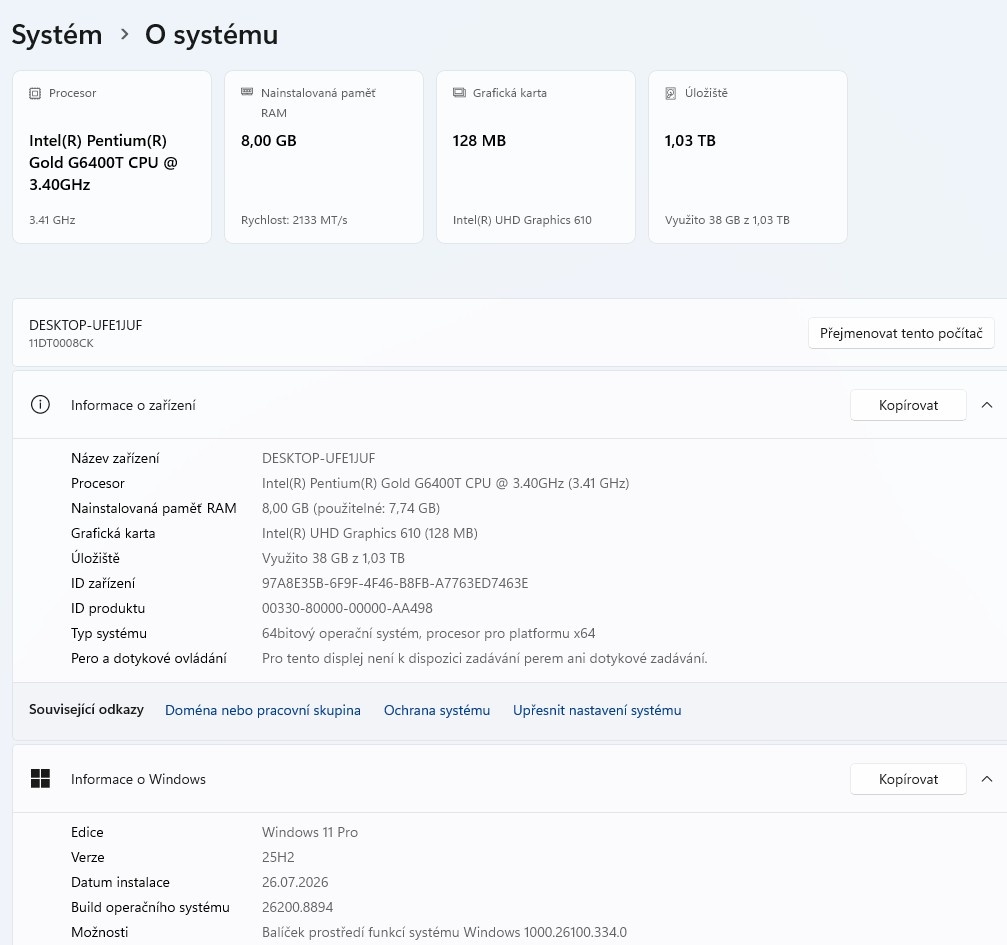Select the Úložiště 1,03 TB card
This screenshot has height=945, width=1007.
(x=748, y=157)
